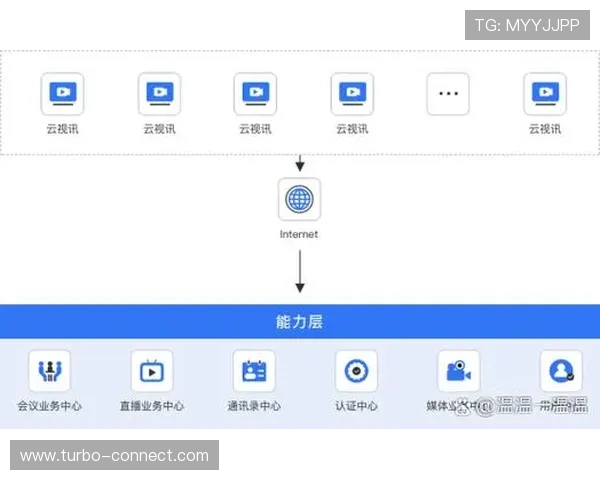Select the 会议业务中心 label
Viewport: 600px width, 480px height.
point(50,406)
